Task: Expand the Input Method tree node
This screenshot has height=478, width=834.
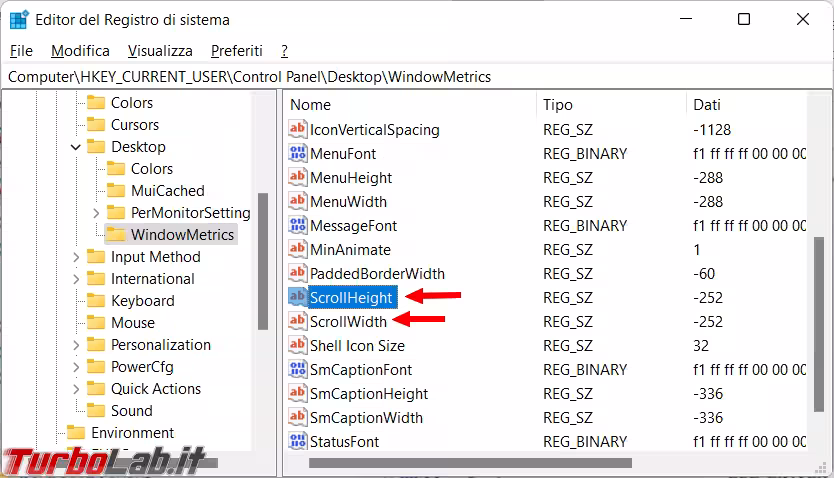Action: coord(76,257)
